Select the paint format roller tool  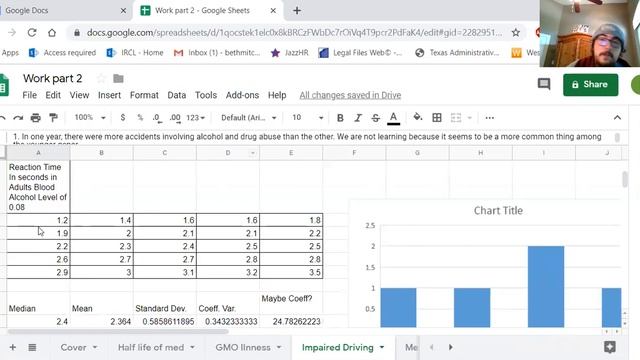click(53, 118)
